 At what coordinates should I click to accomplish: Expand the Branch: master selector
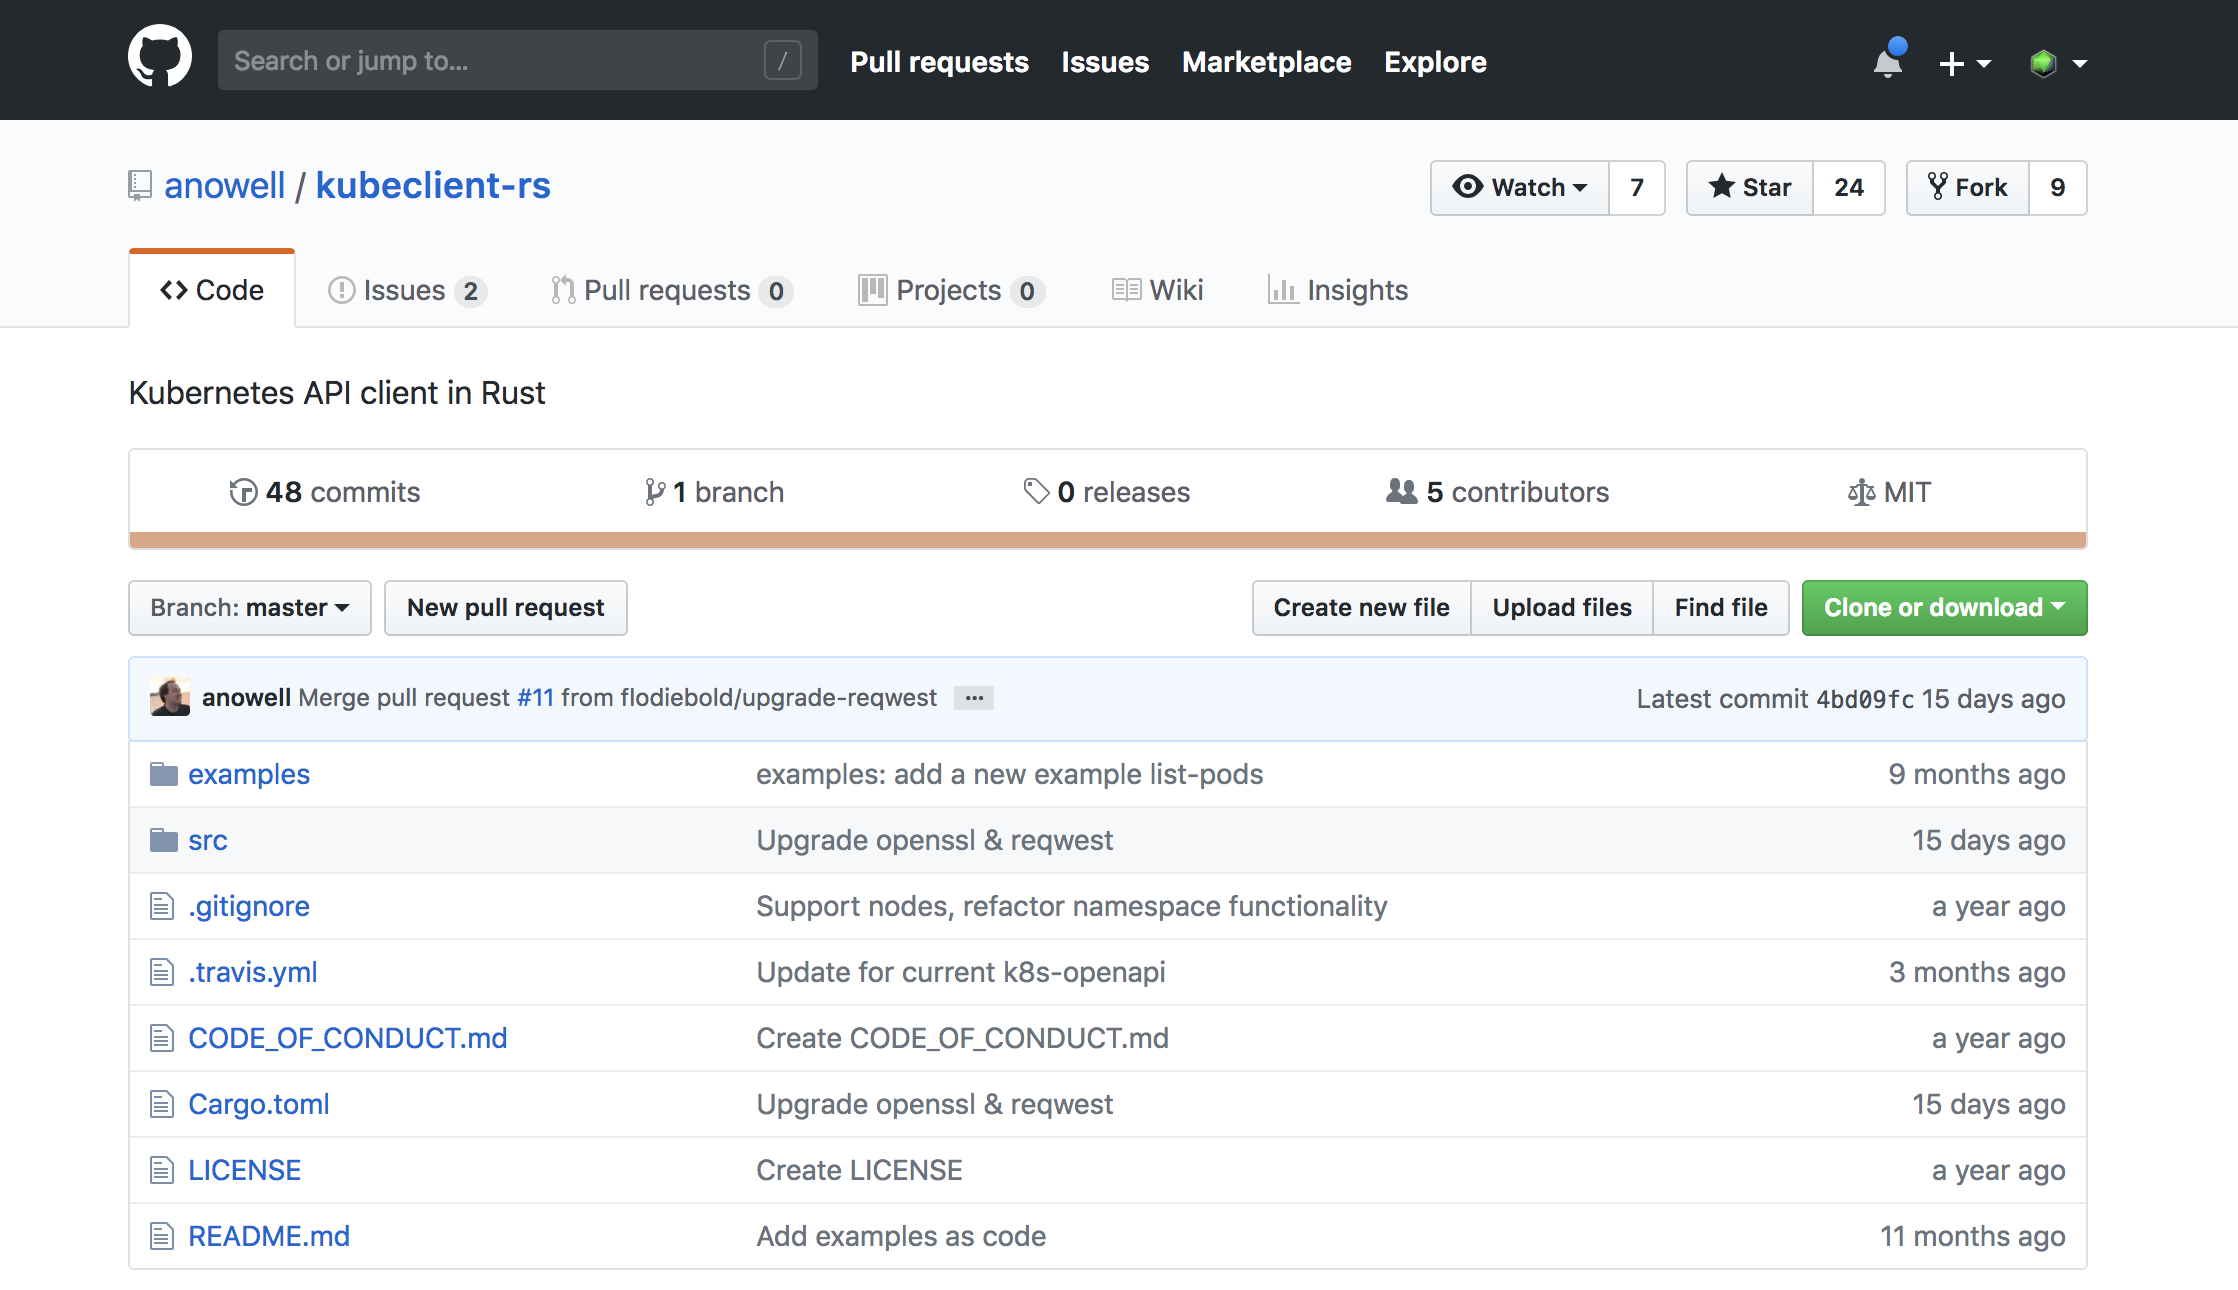coord(250,608)
